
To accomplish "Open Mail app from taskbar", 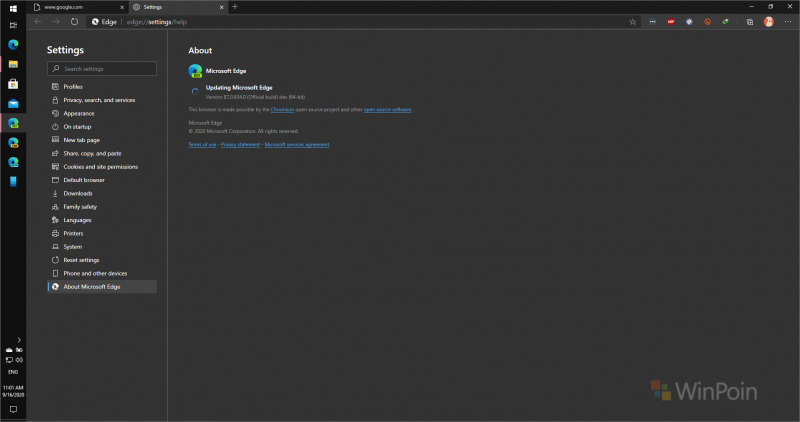I will click(13, 104).
